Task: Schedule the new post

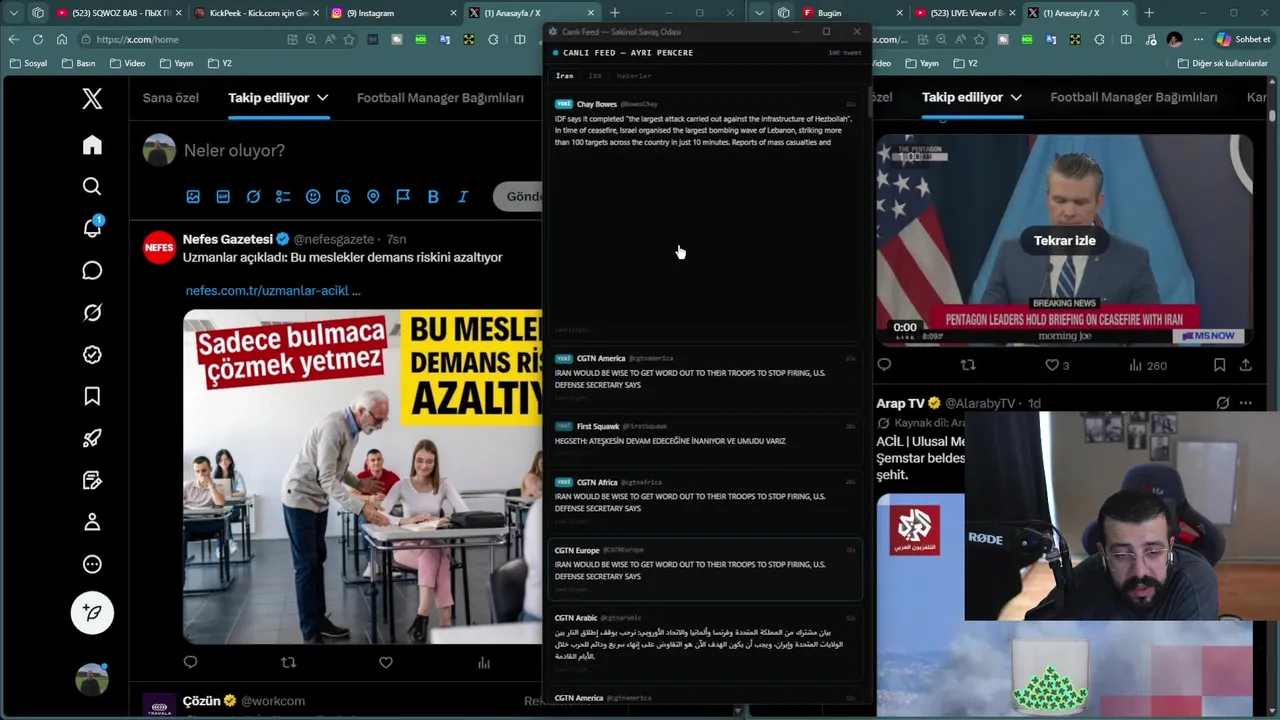Action: click(x=343, y=197)
